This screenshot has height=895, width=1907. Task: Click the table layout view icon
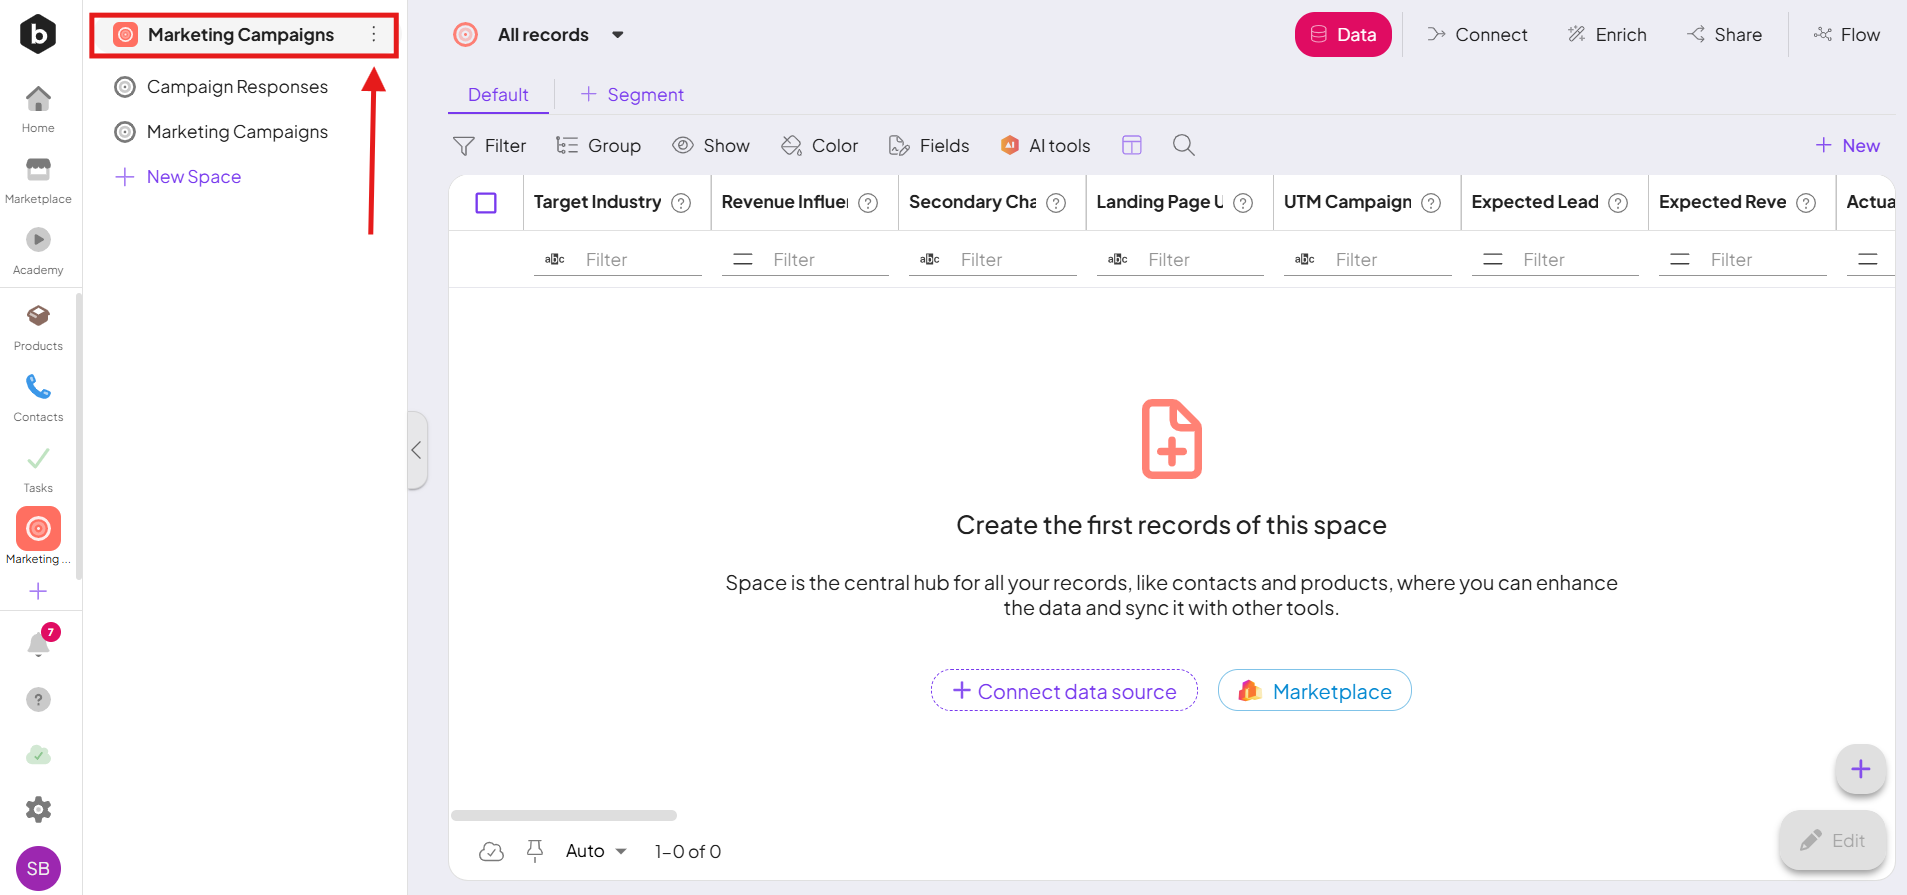[1131, 145]
